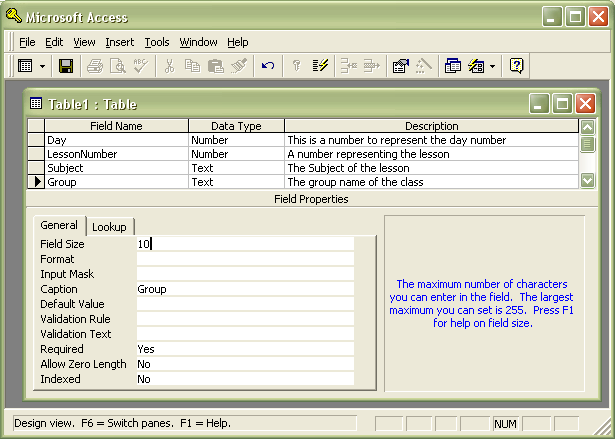Image resolution: width=615 pixels, height=439 pixels.
Task: Click the Data Type cell of Day row
Action: pos(237,140)
